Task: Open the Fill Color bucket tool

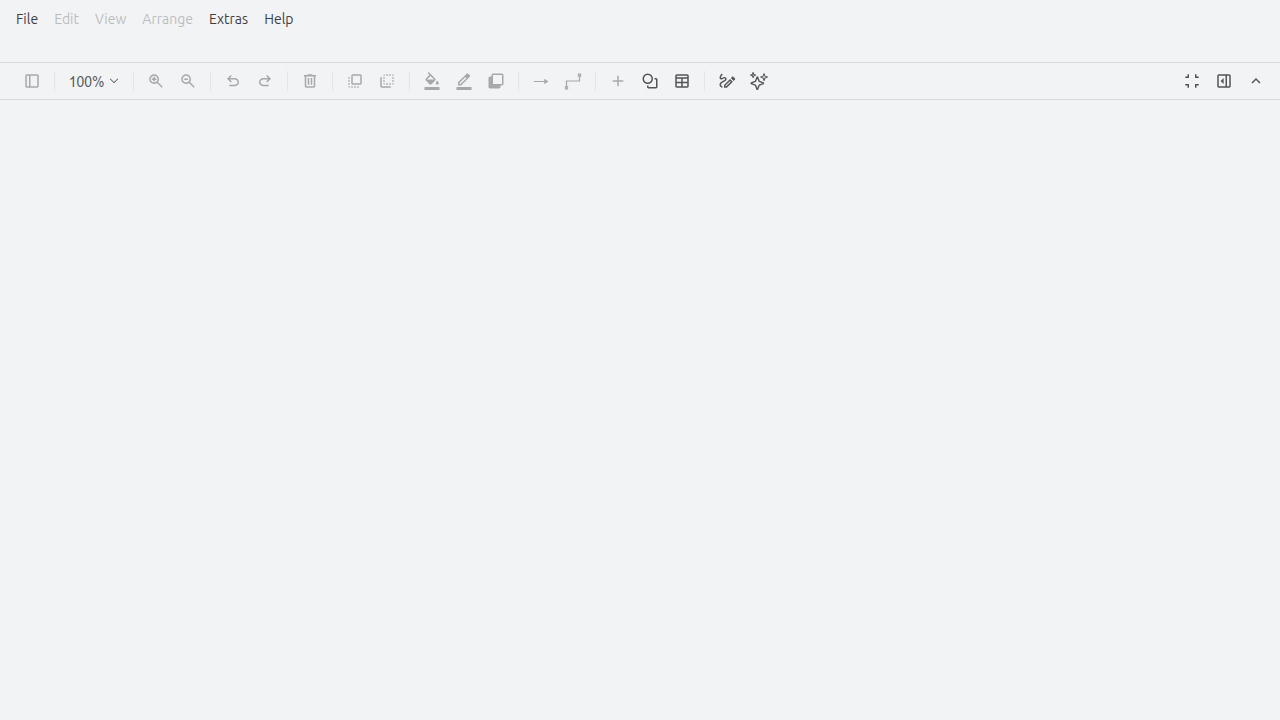Action: click(432, 81)
